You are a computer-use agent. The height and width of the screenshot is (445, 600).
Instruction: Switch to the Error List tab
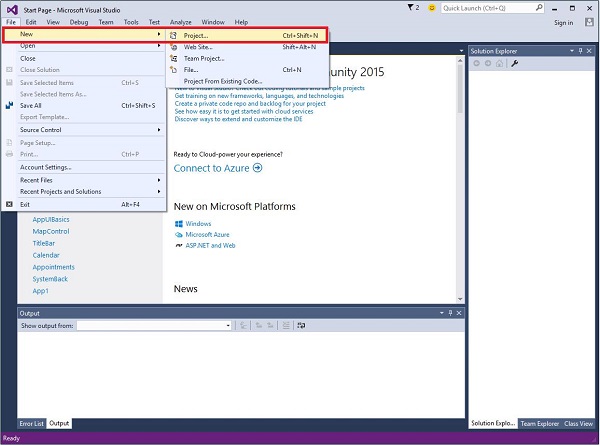[x=31, y=423]
